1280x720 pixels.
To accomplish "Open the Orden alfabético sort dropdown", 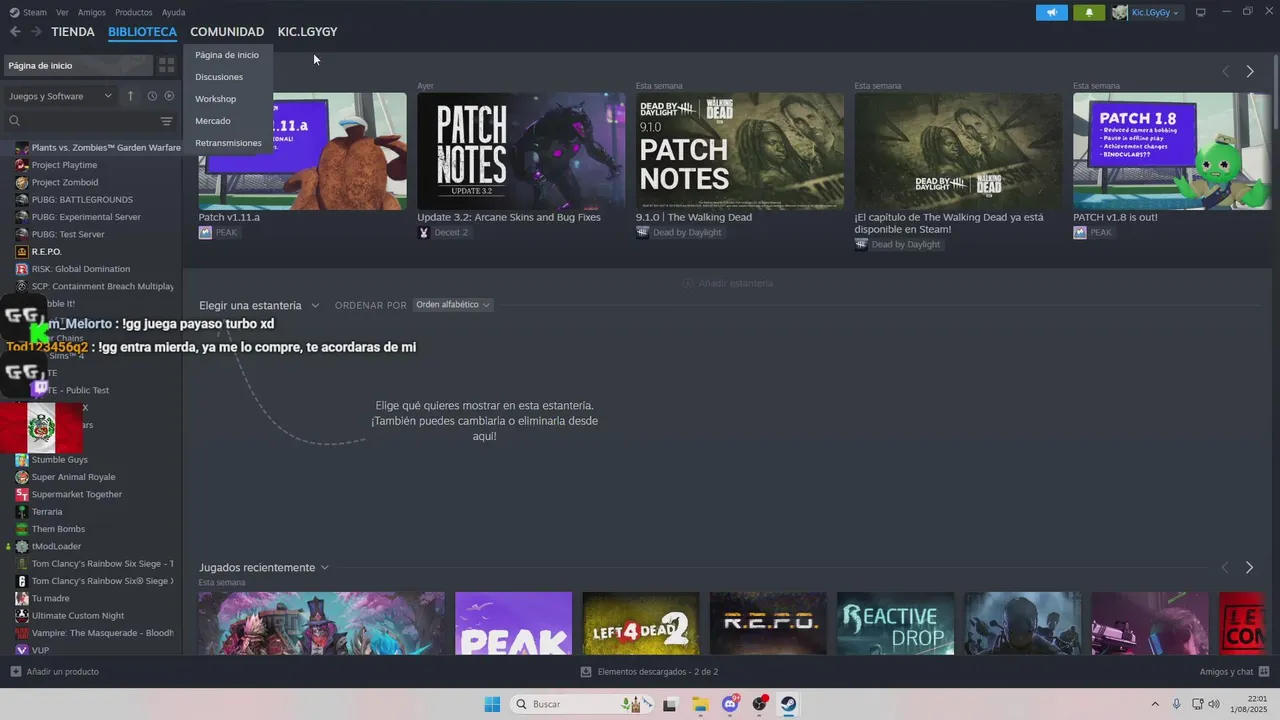I will point(453,305).
